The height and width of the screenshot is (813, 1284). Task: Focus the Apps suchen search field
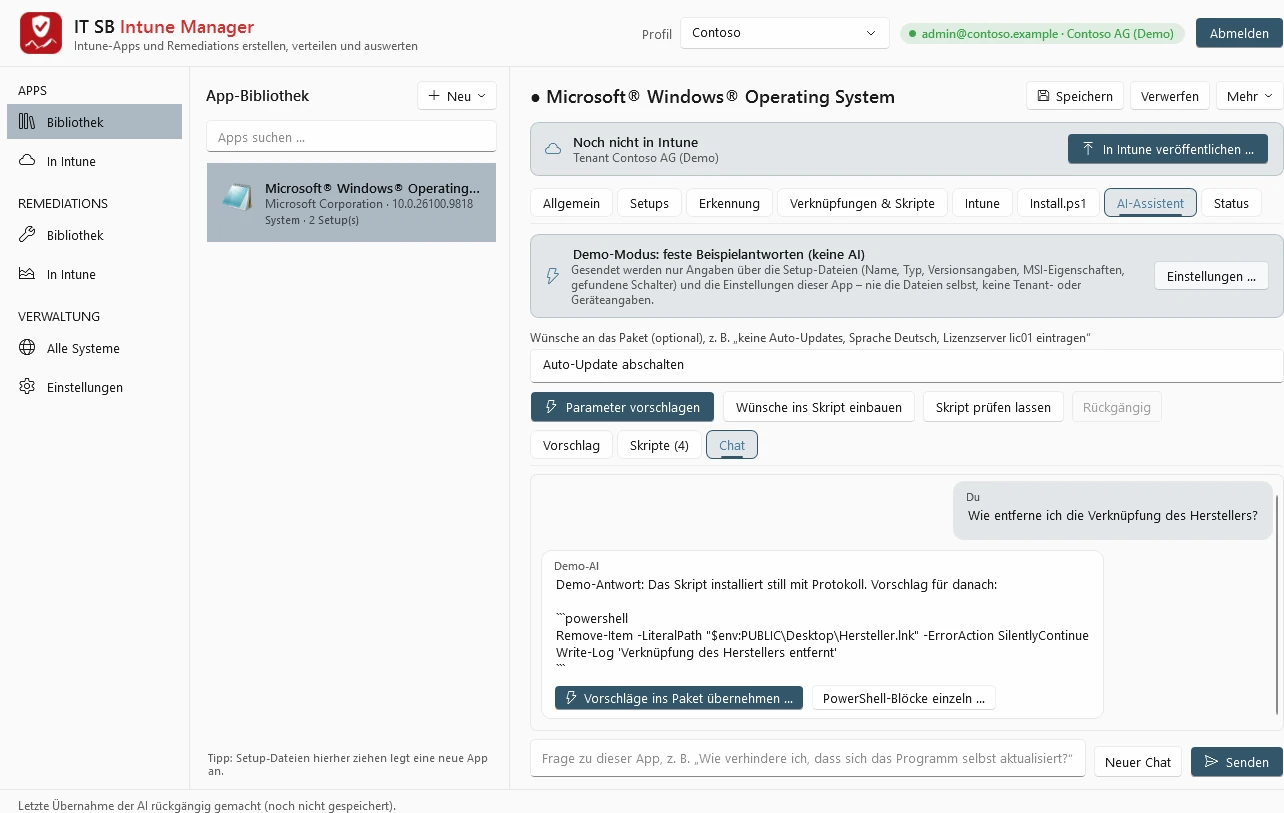click(351, 137)
